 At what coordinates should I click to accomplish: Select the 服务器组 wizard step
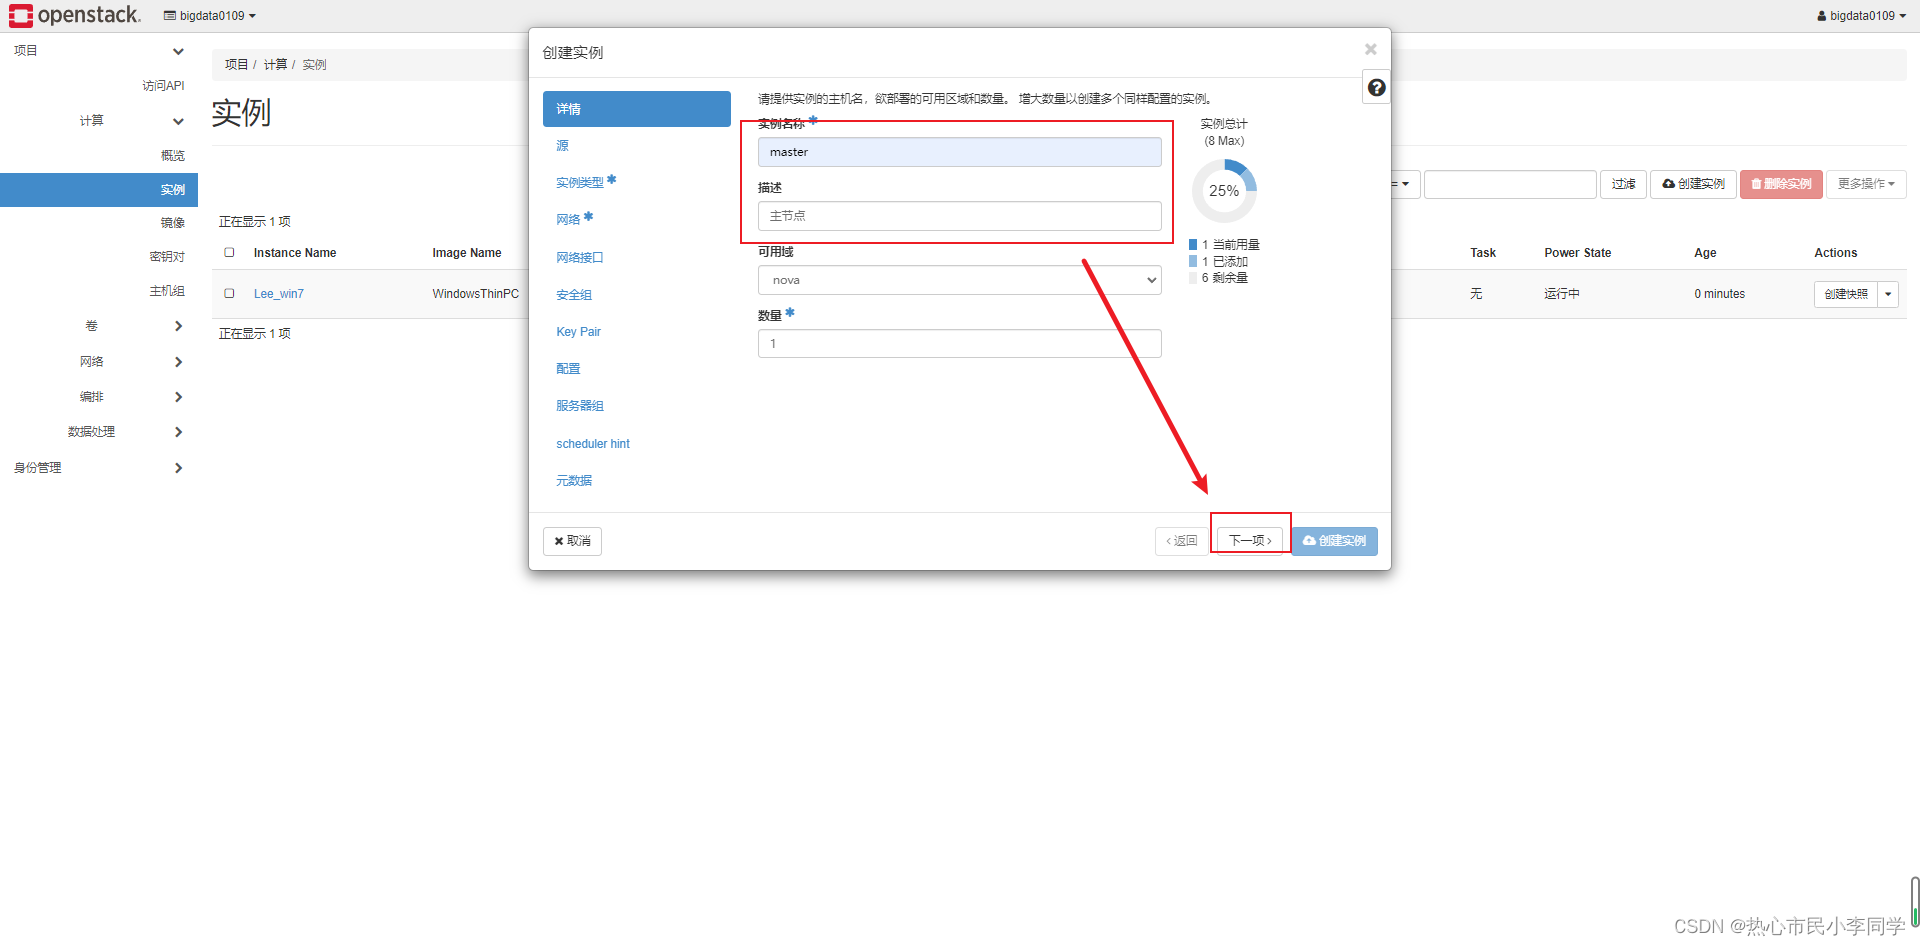580,406
